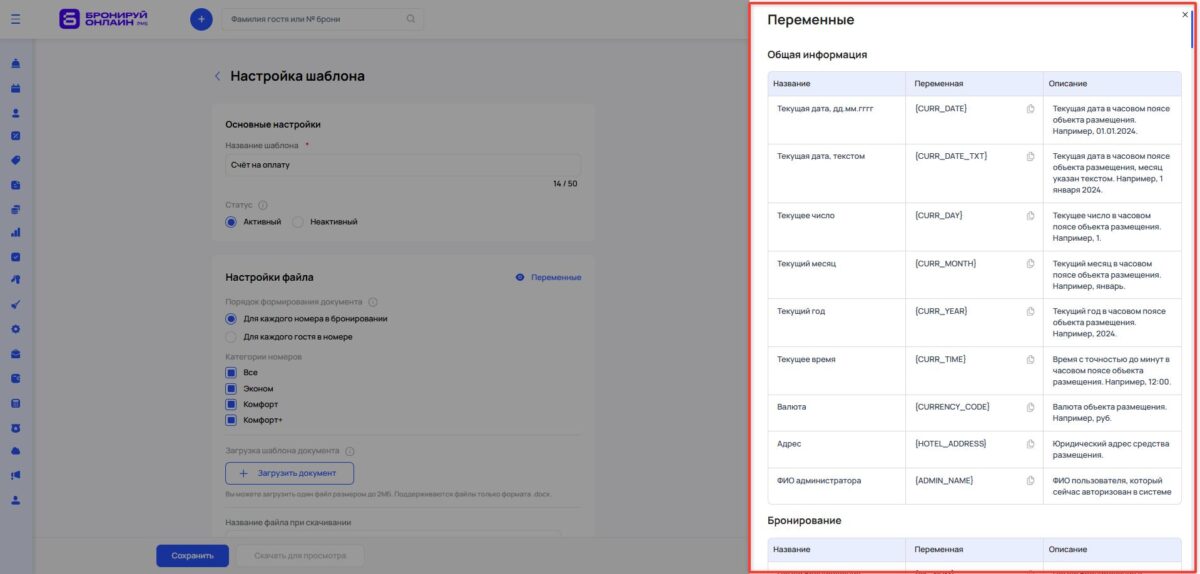
Task: Copy the {CURR_DATE} variable
Action: (1030, 108)
